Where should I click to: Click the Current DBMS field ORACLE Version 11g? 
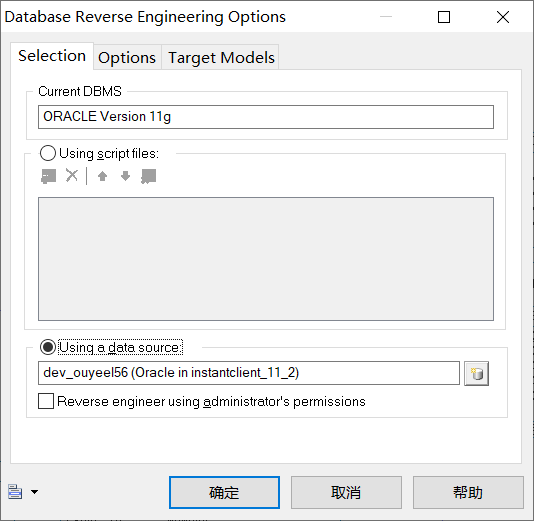266,117
